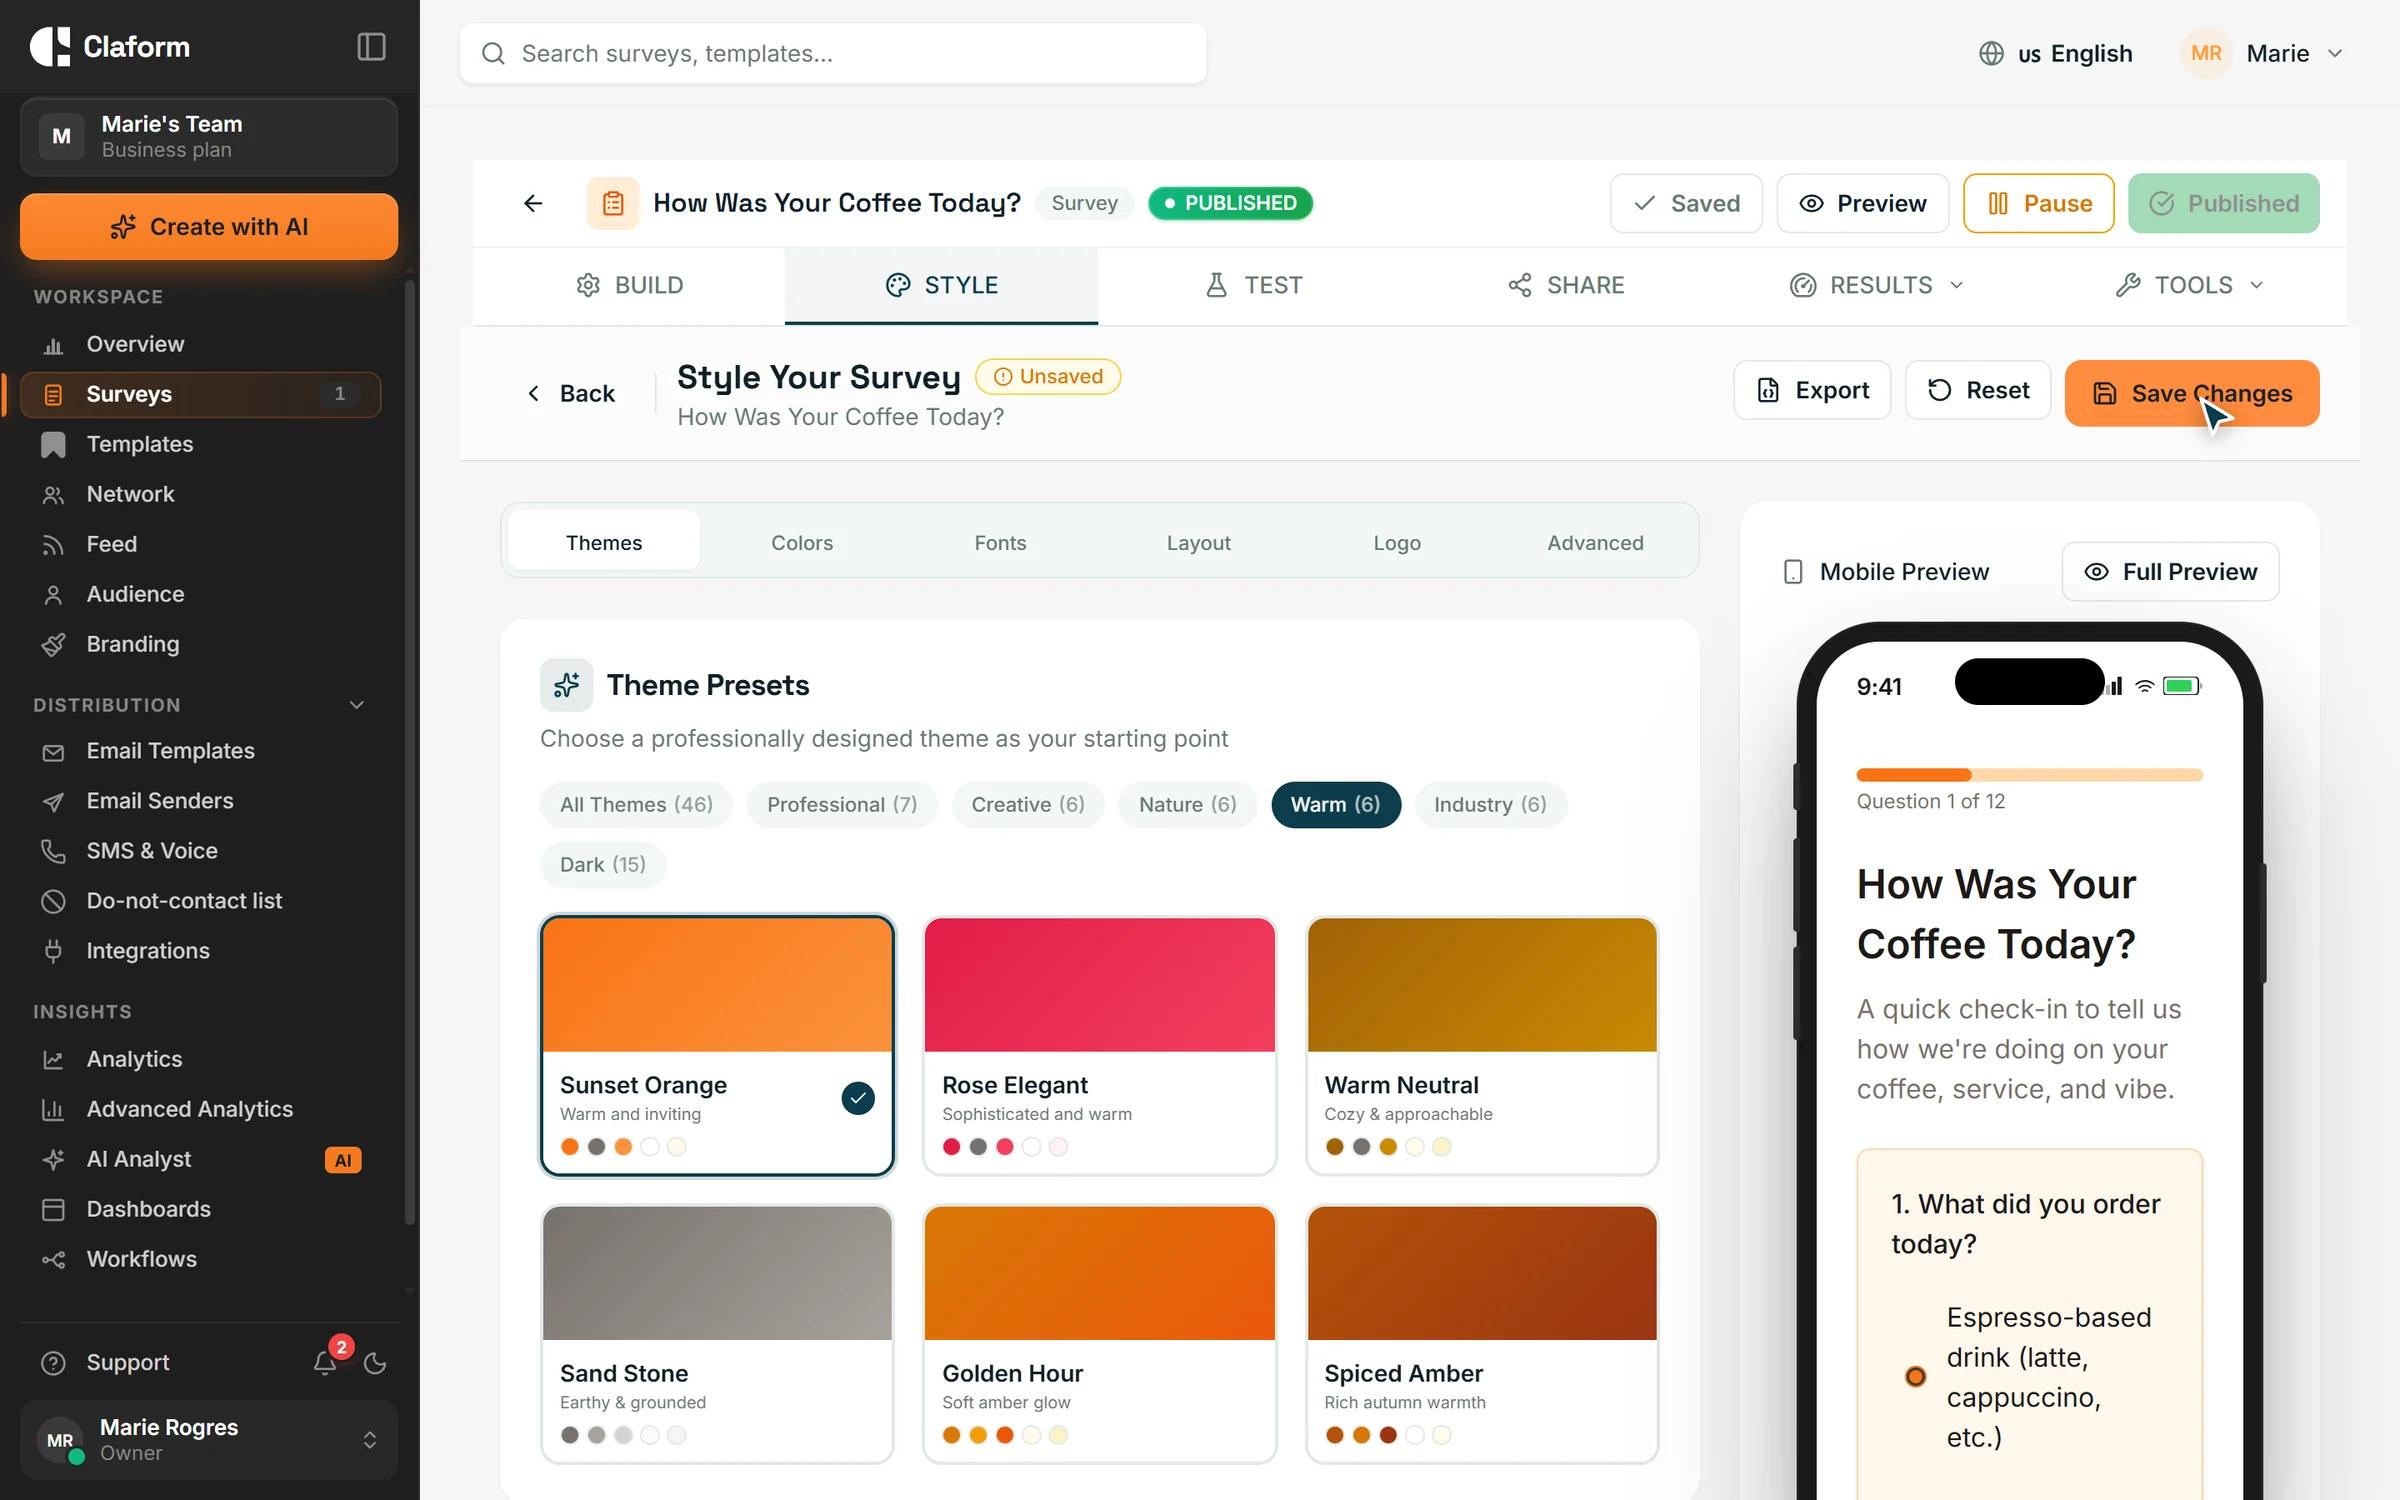Click the search surveys input field
2400x1500 pixels.
click(833, 53)
